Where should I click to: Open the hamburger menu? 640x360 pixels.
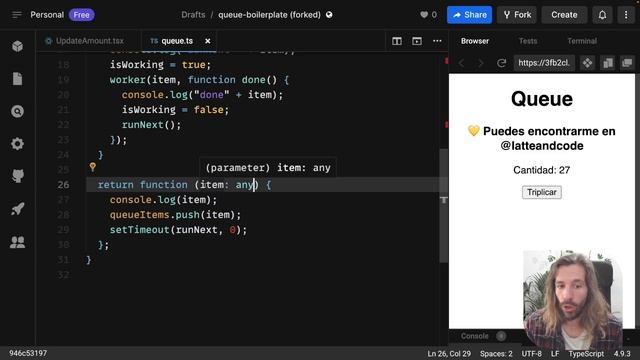(x=17, y=15)
